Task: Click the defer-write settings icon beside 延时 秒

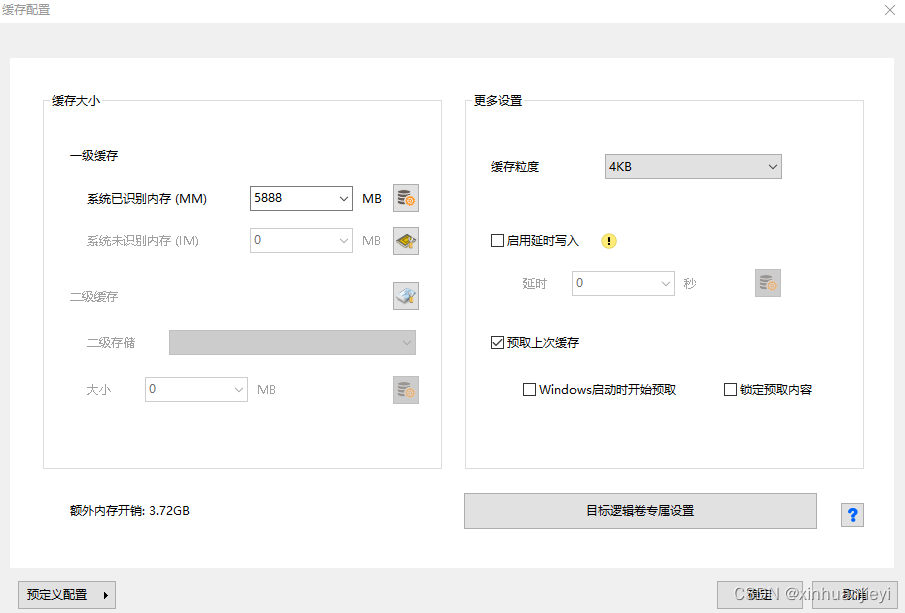Action: [x=768, y=283]
